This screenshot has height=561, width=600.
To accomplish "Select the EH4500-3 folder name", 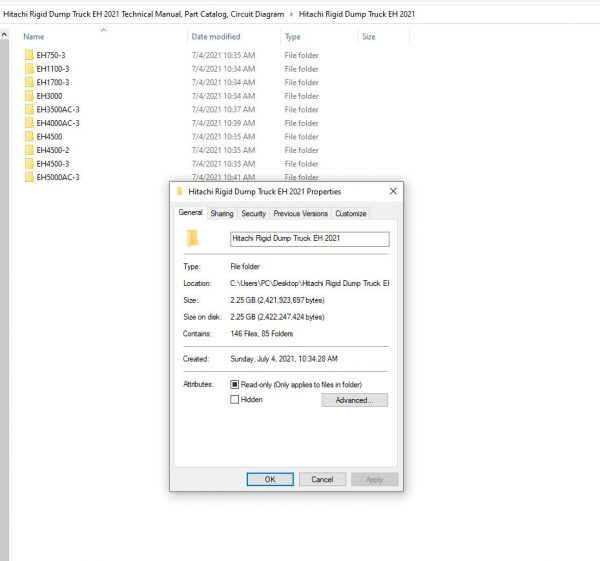I will pos(53,164).
